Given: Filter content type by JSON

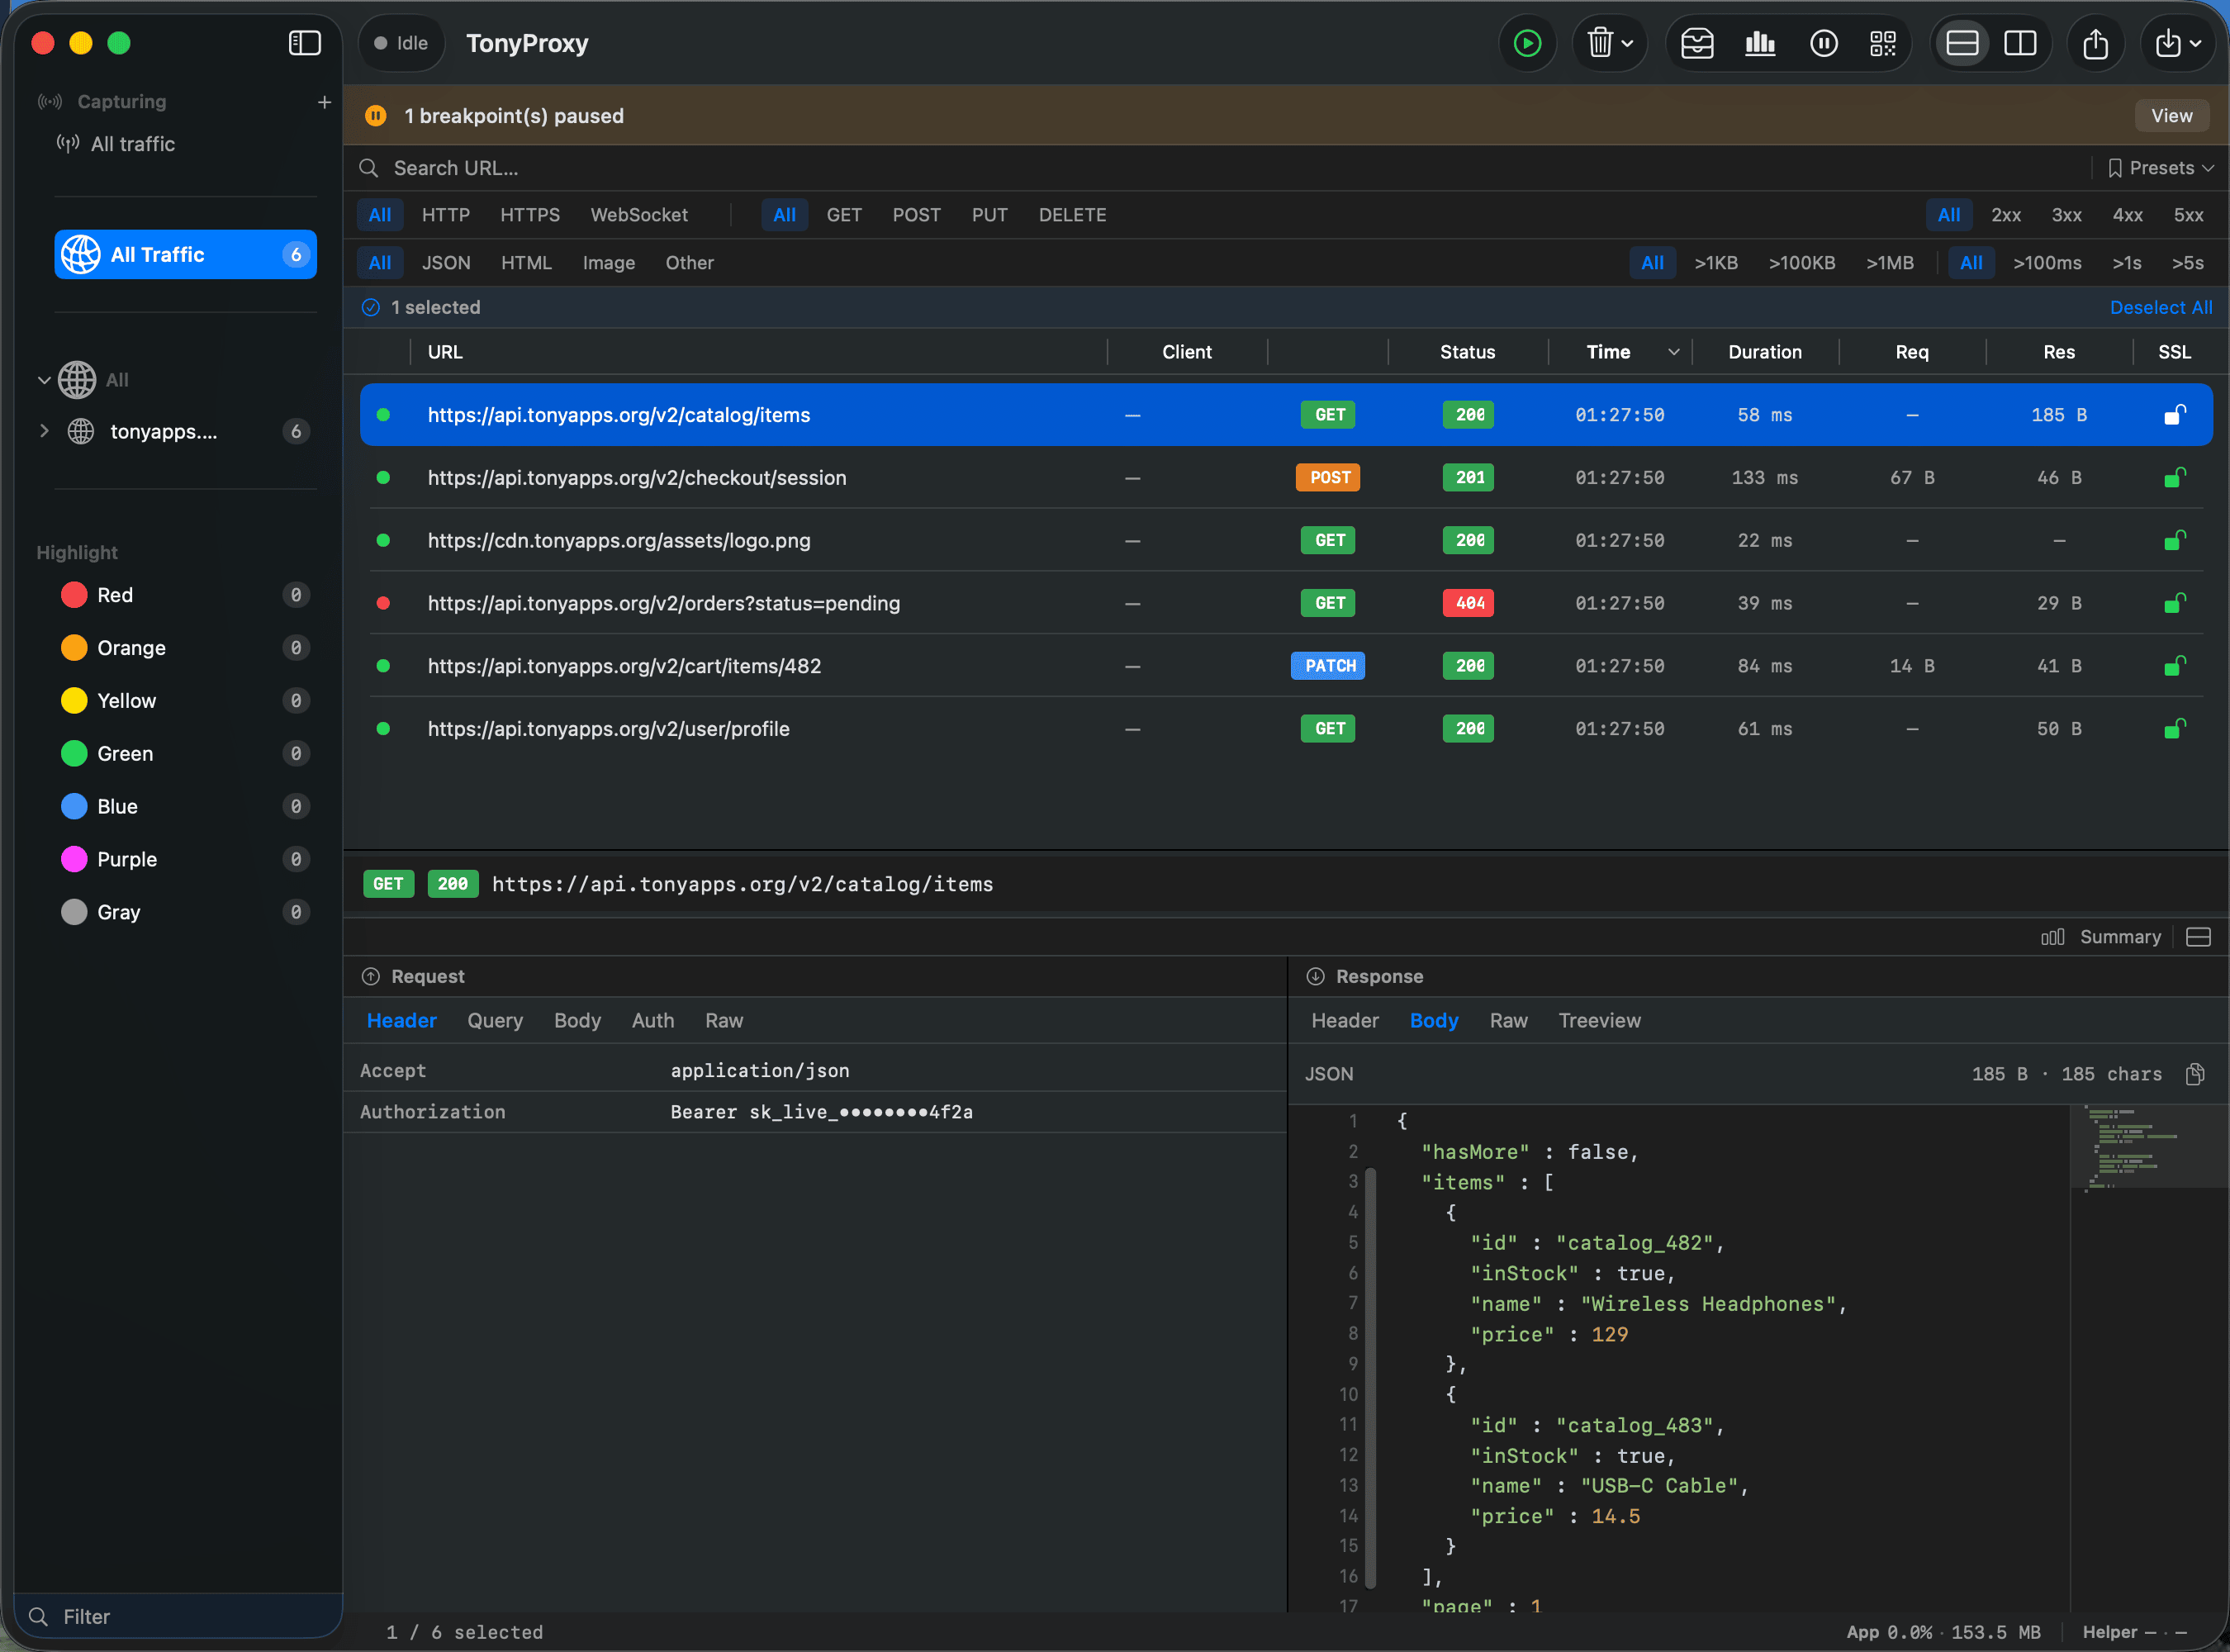Looking at the screenshot, I should pyautogui.click(x=445, y=263).
